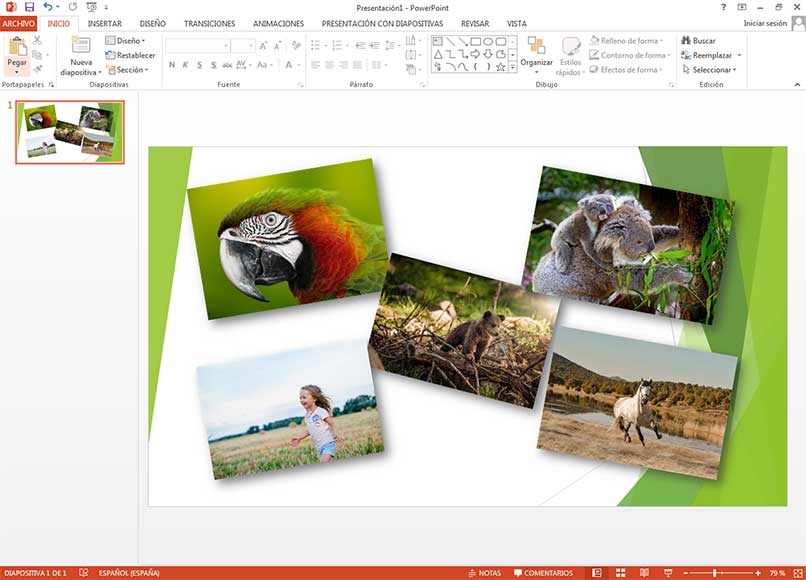Select the rectangle shape in Dibujo gallery
This screenshot has height=580, width=806.
point(476,42)
